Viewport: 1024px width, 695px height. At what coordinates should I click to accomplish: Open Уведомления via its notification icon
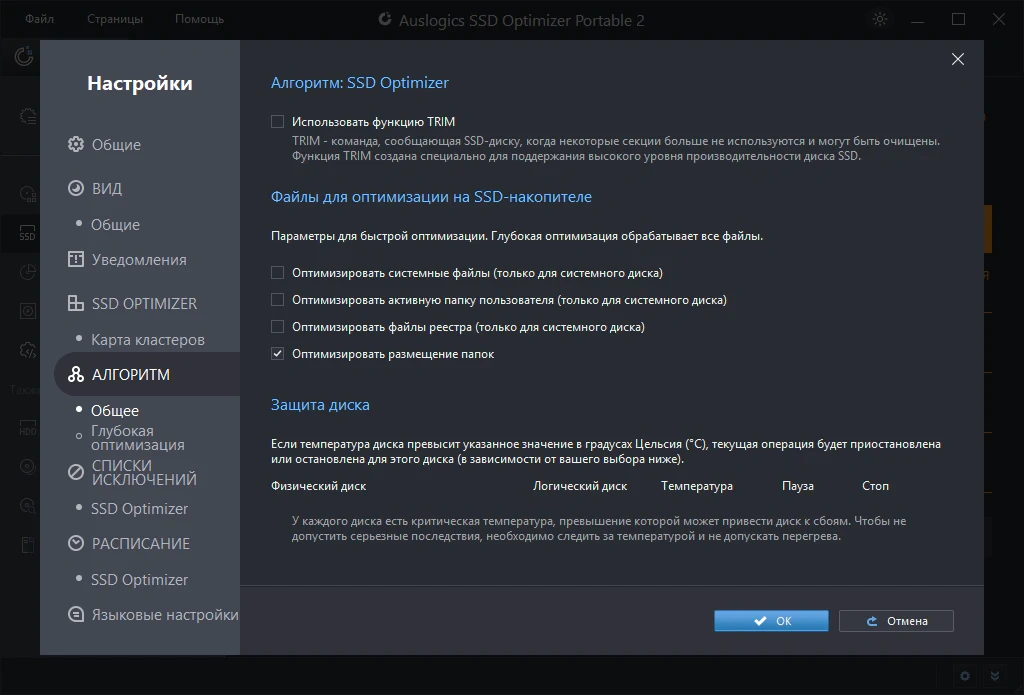(x=76, y=259)
